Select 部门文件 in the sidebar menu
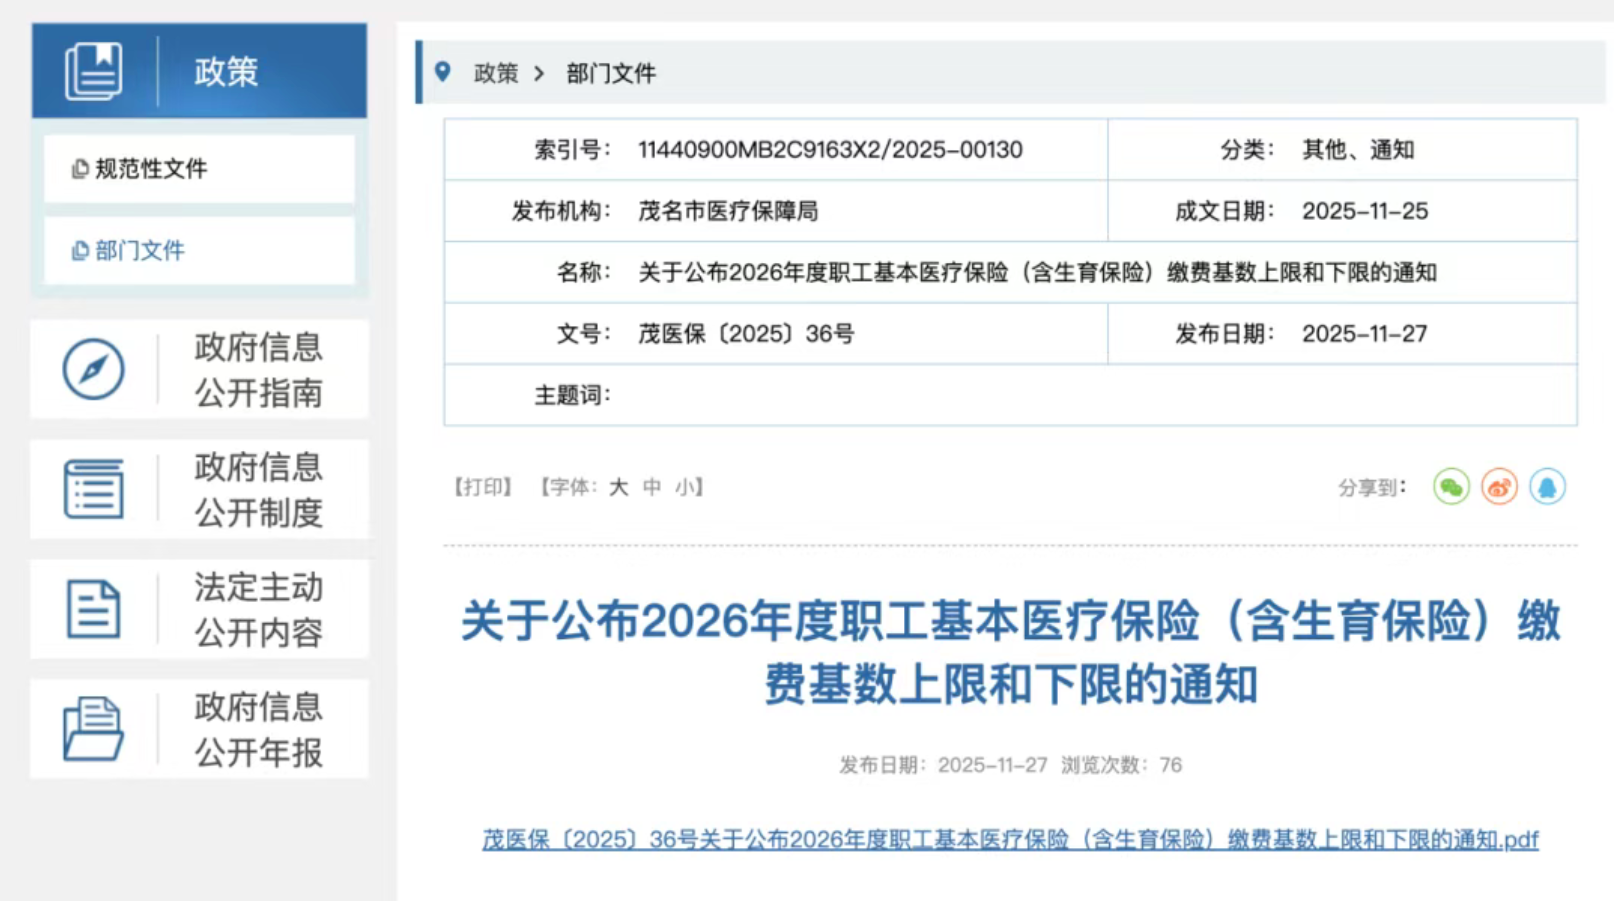1624x904 pixels. (139, 251)
